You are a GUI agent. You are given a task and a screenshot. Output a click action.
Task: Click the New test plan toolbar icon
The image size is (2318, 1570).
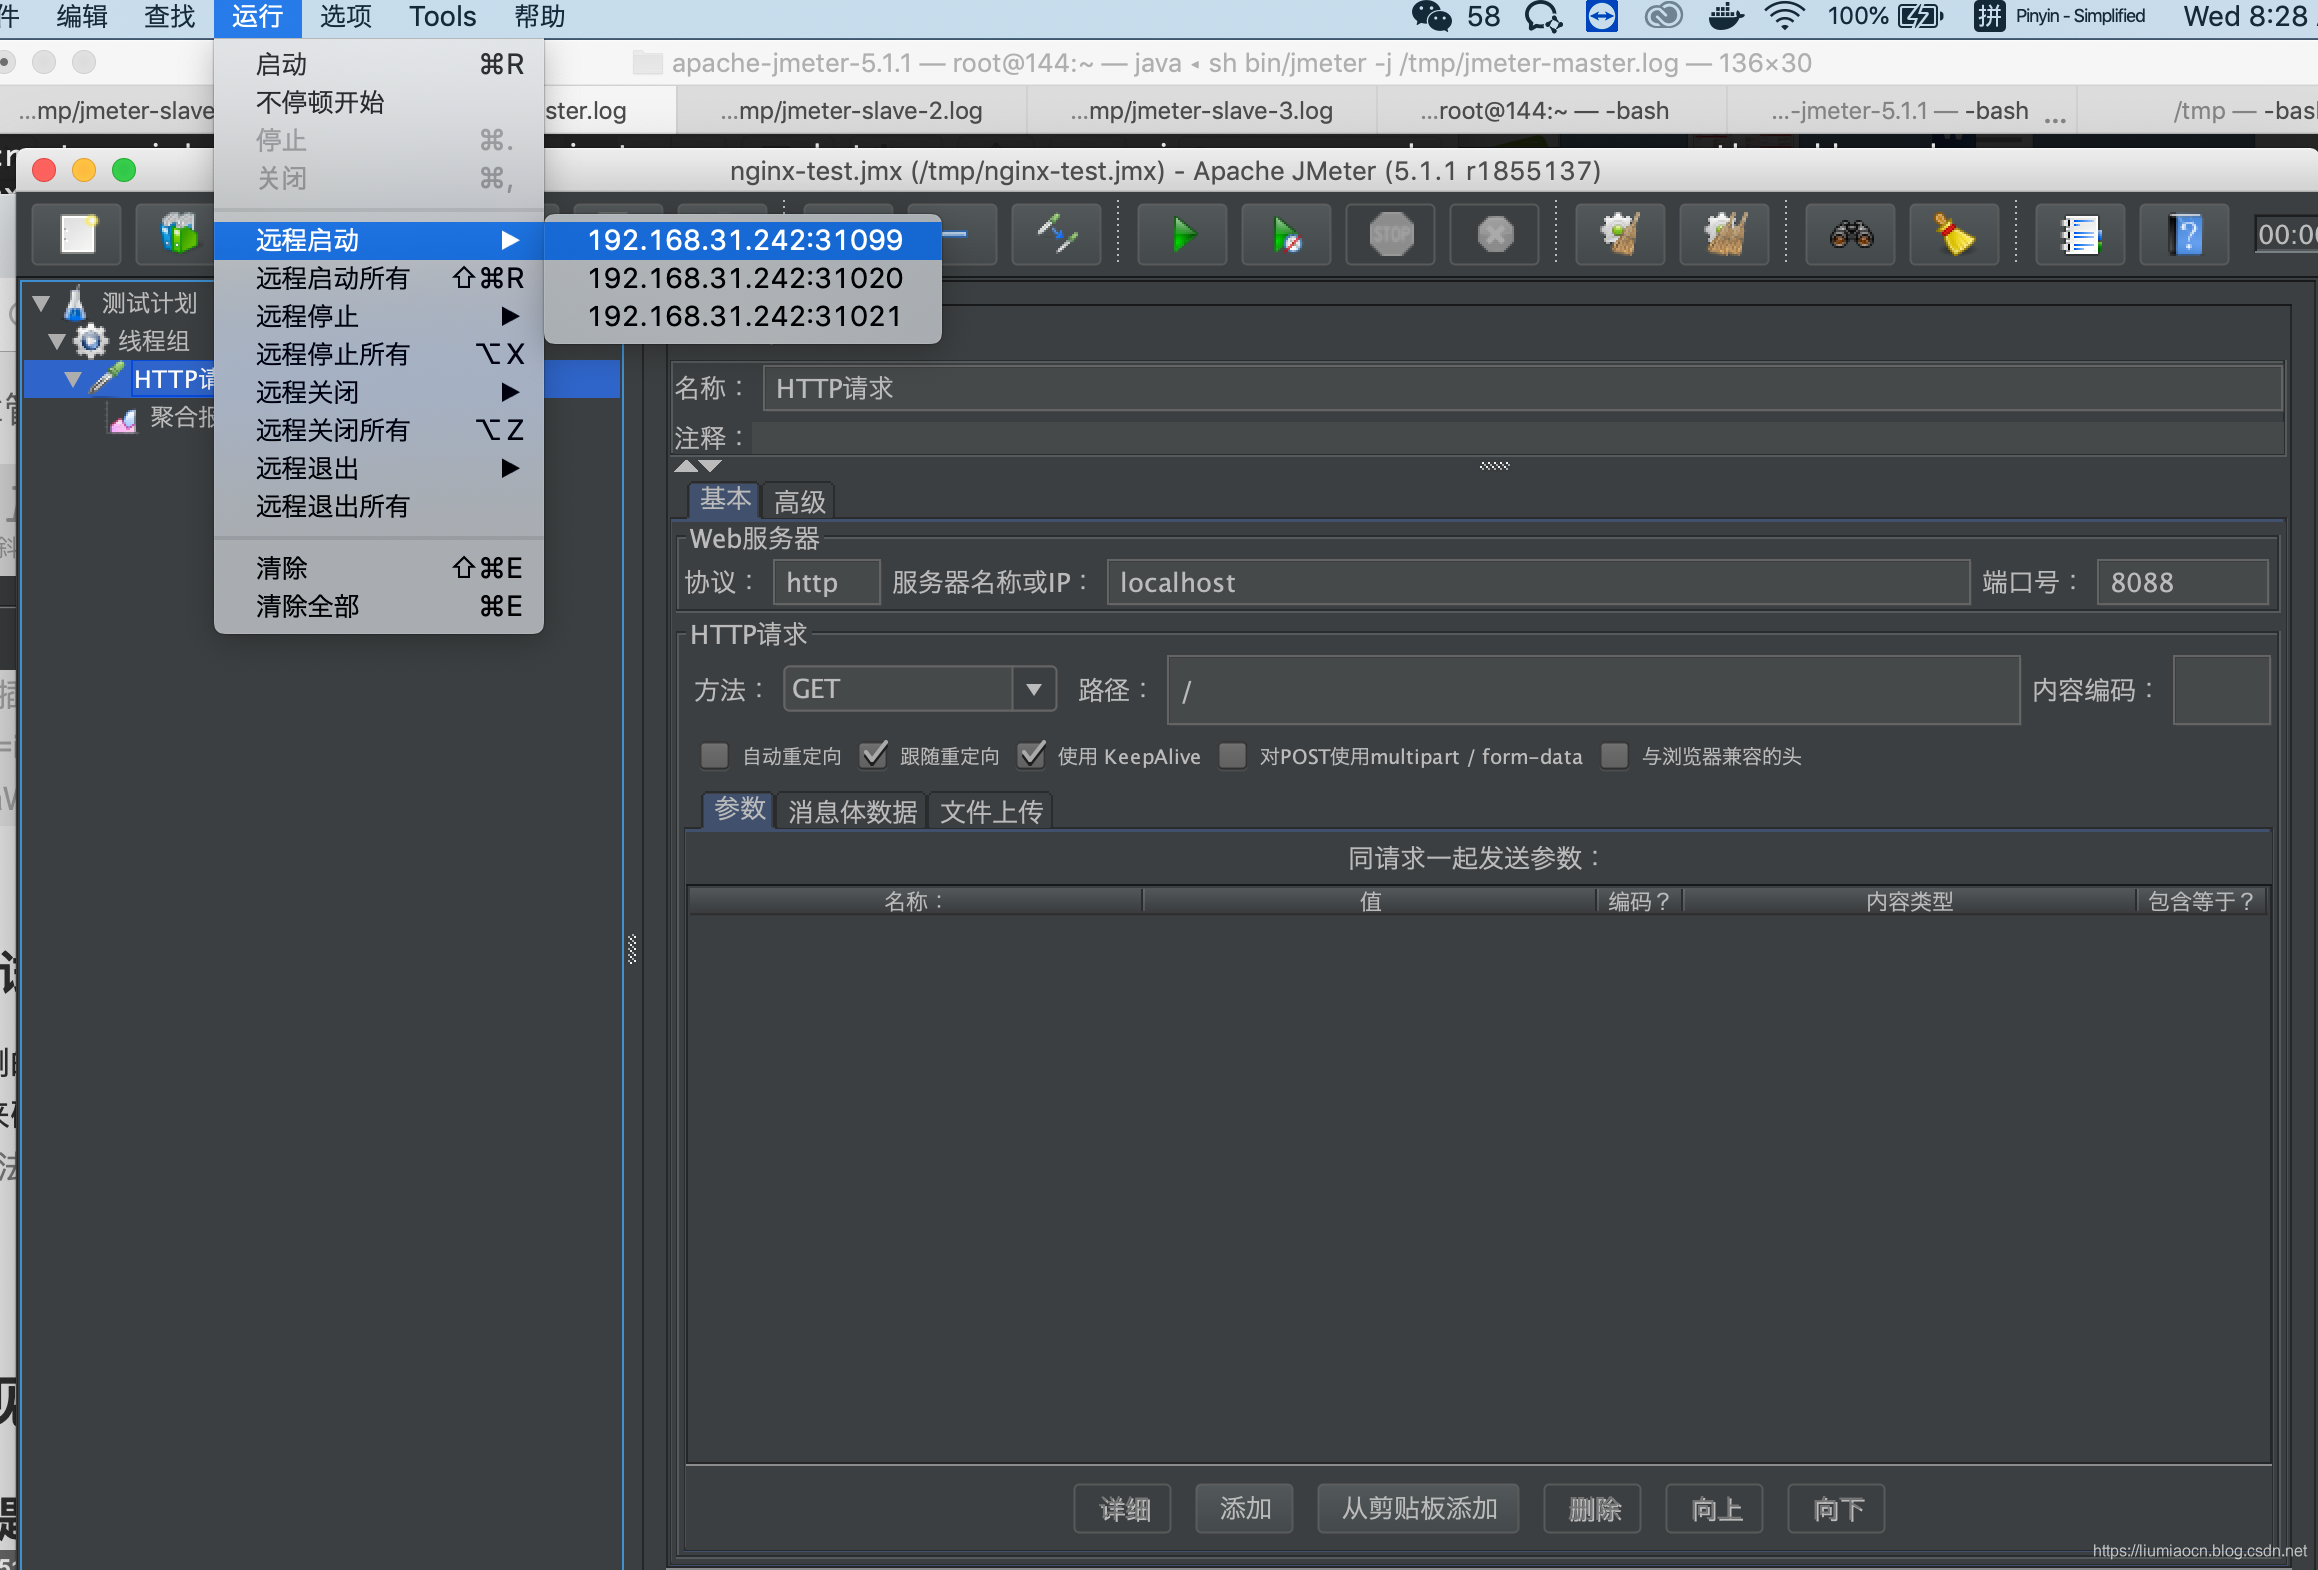78,236
